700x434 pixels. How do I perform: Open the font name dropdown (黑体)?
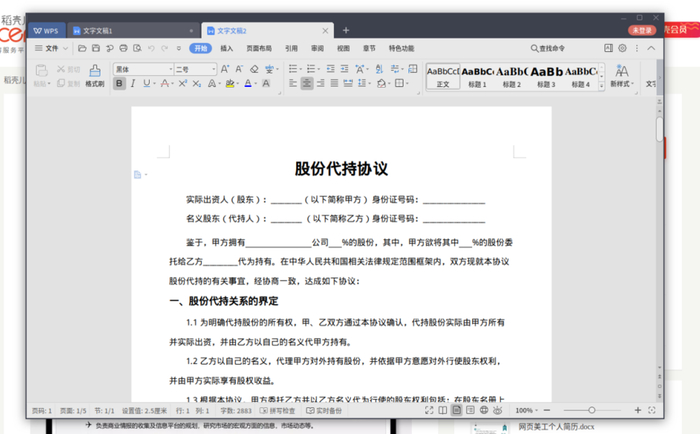(x=144, y=69)
